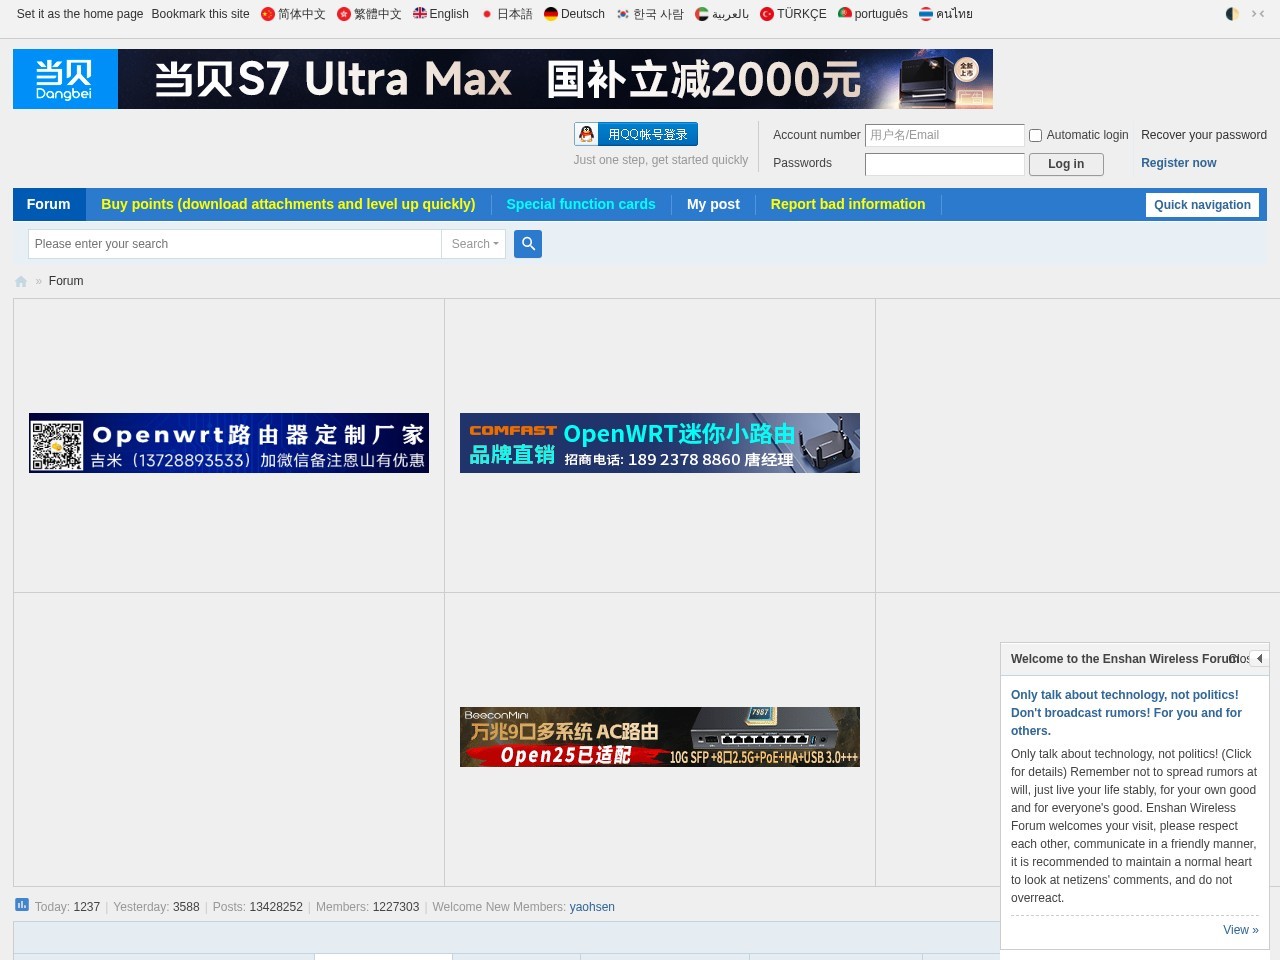The image size is (1280, 960).
Task: Click the blue search magnifier button
Action: click(x=528, y=244)
